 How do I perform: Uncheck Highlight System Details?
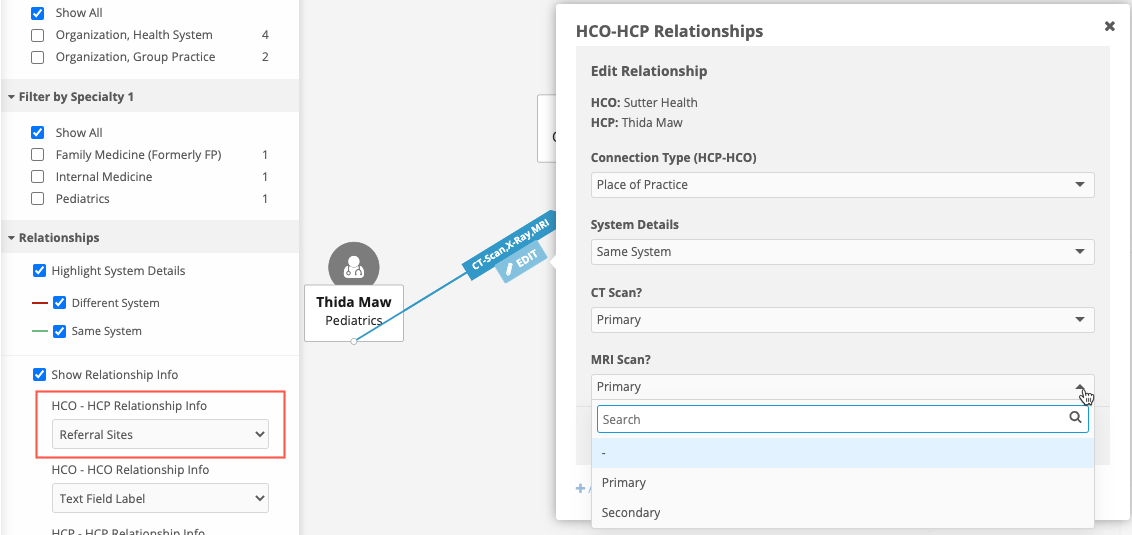[40, 271]
